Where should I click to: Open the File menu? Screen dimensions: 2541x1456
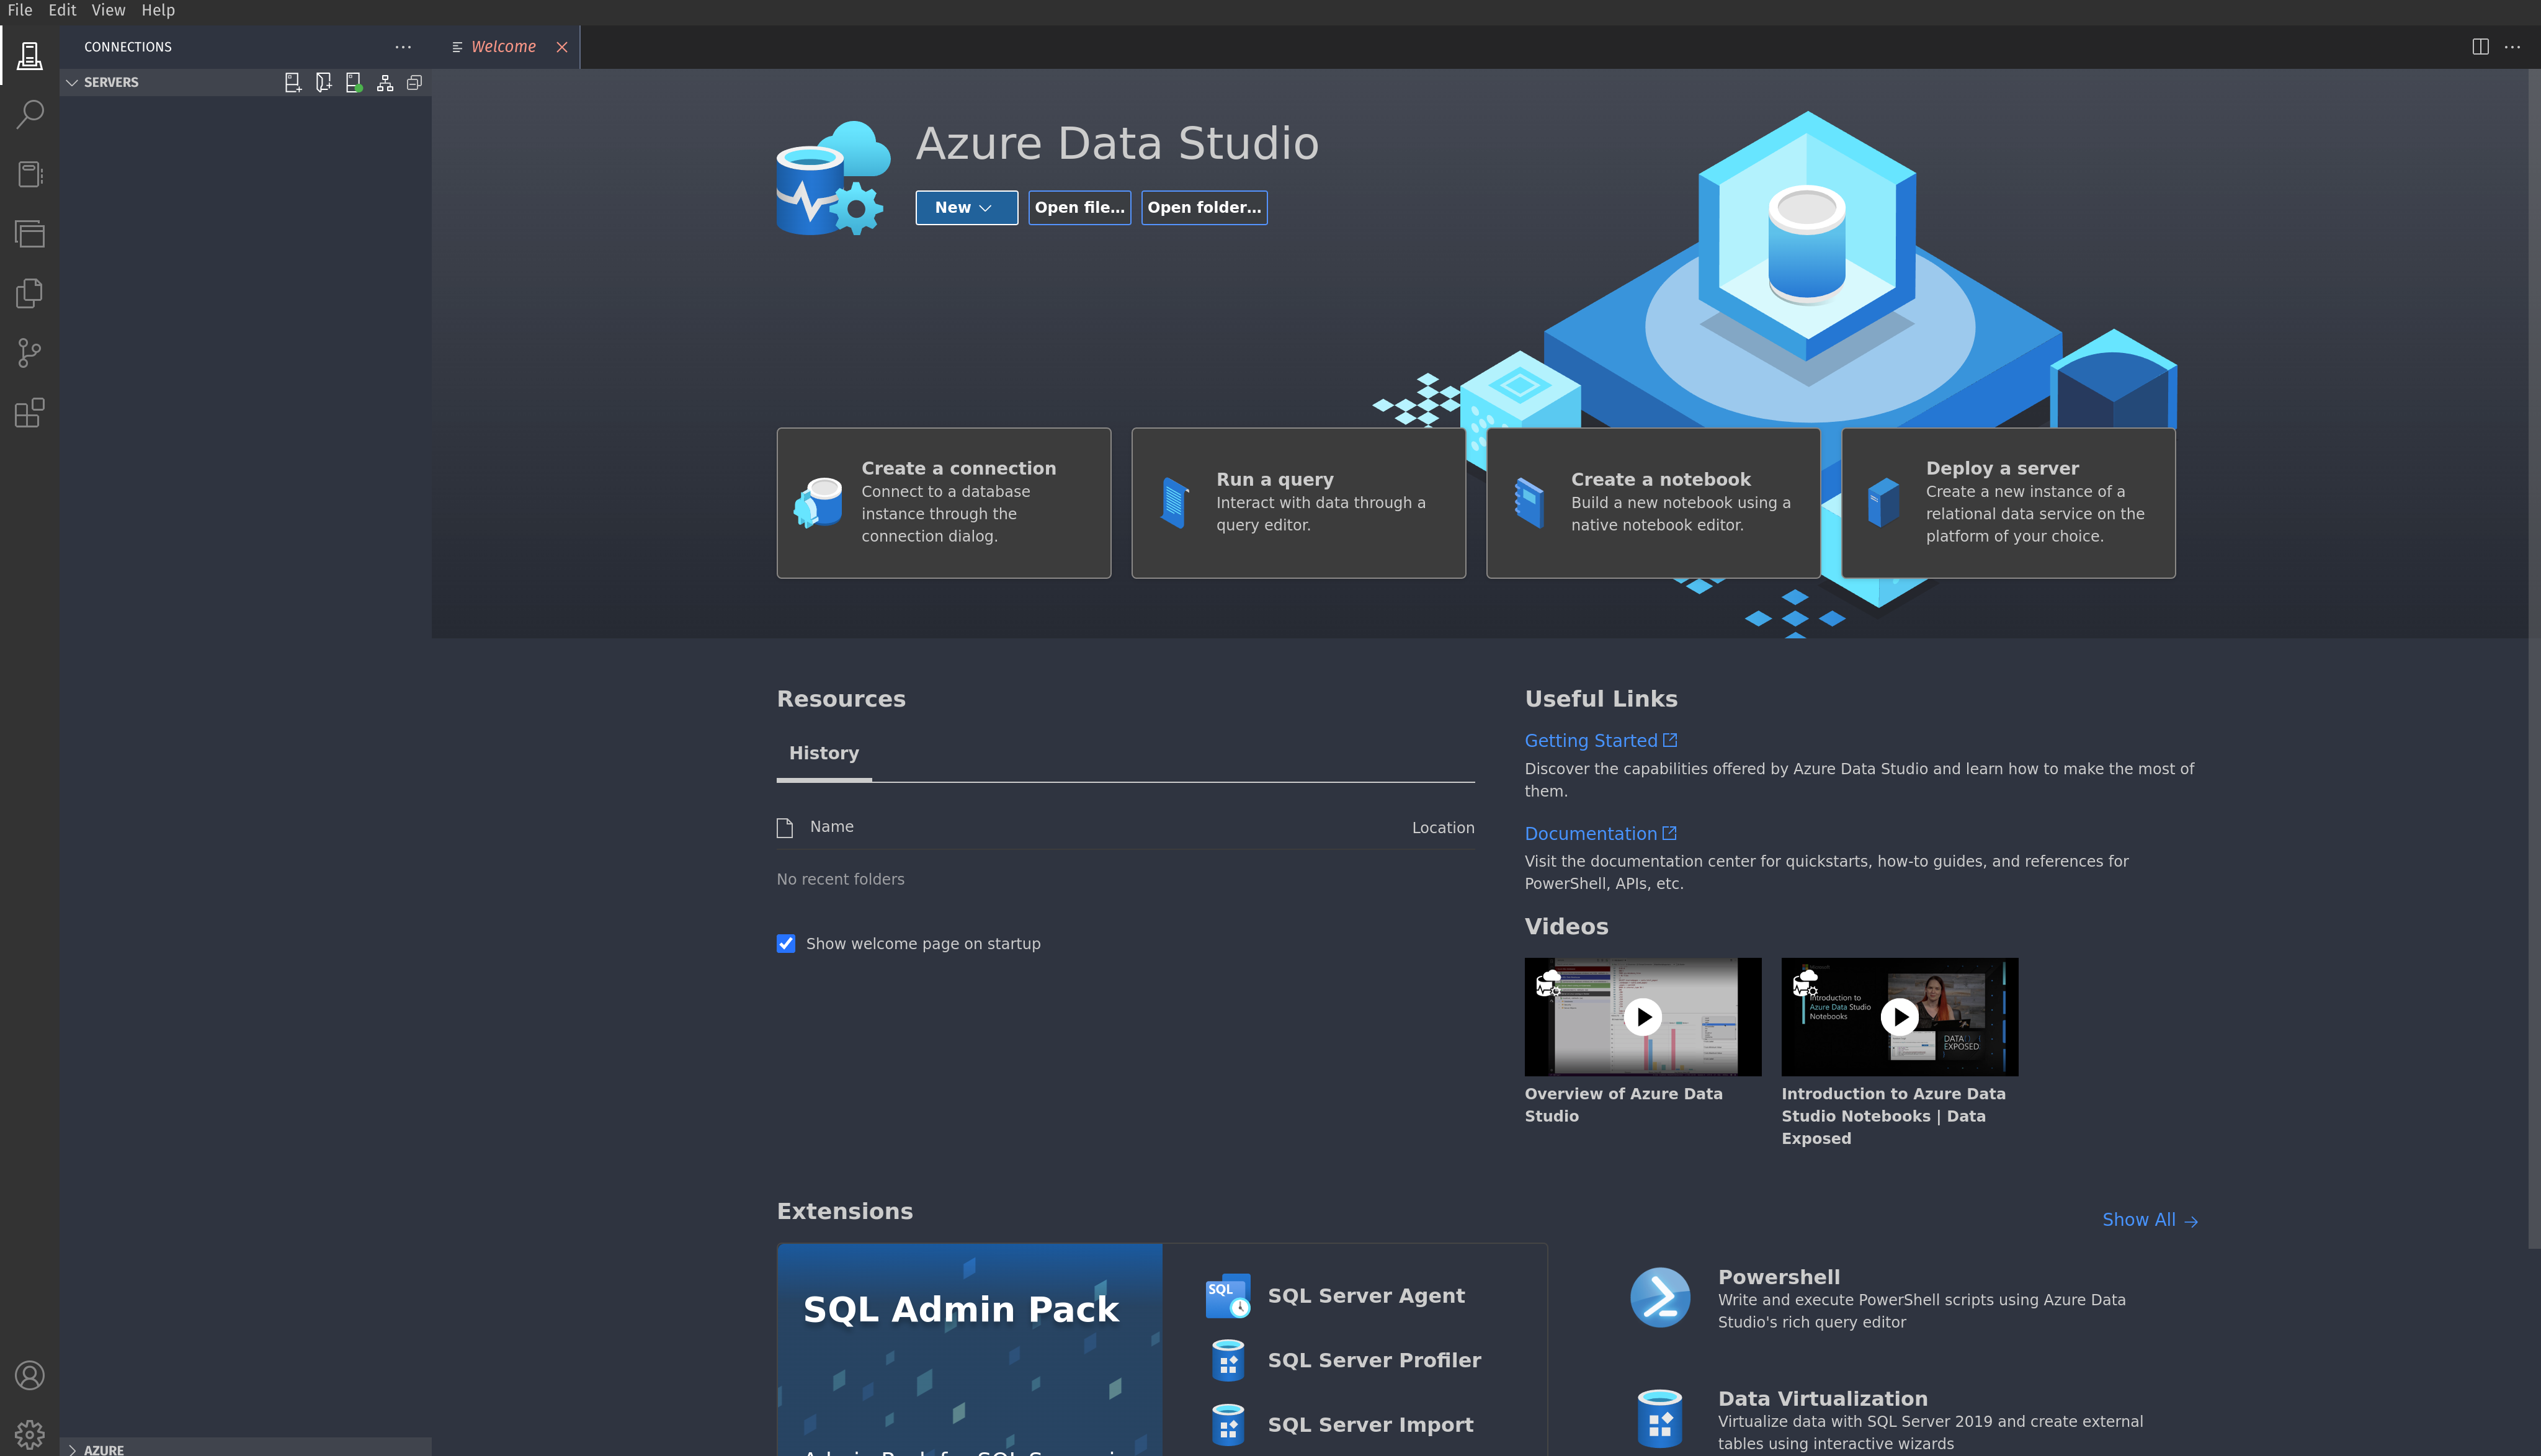[x=20, y=10]
